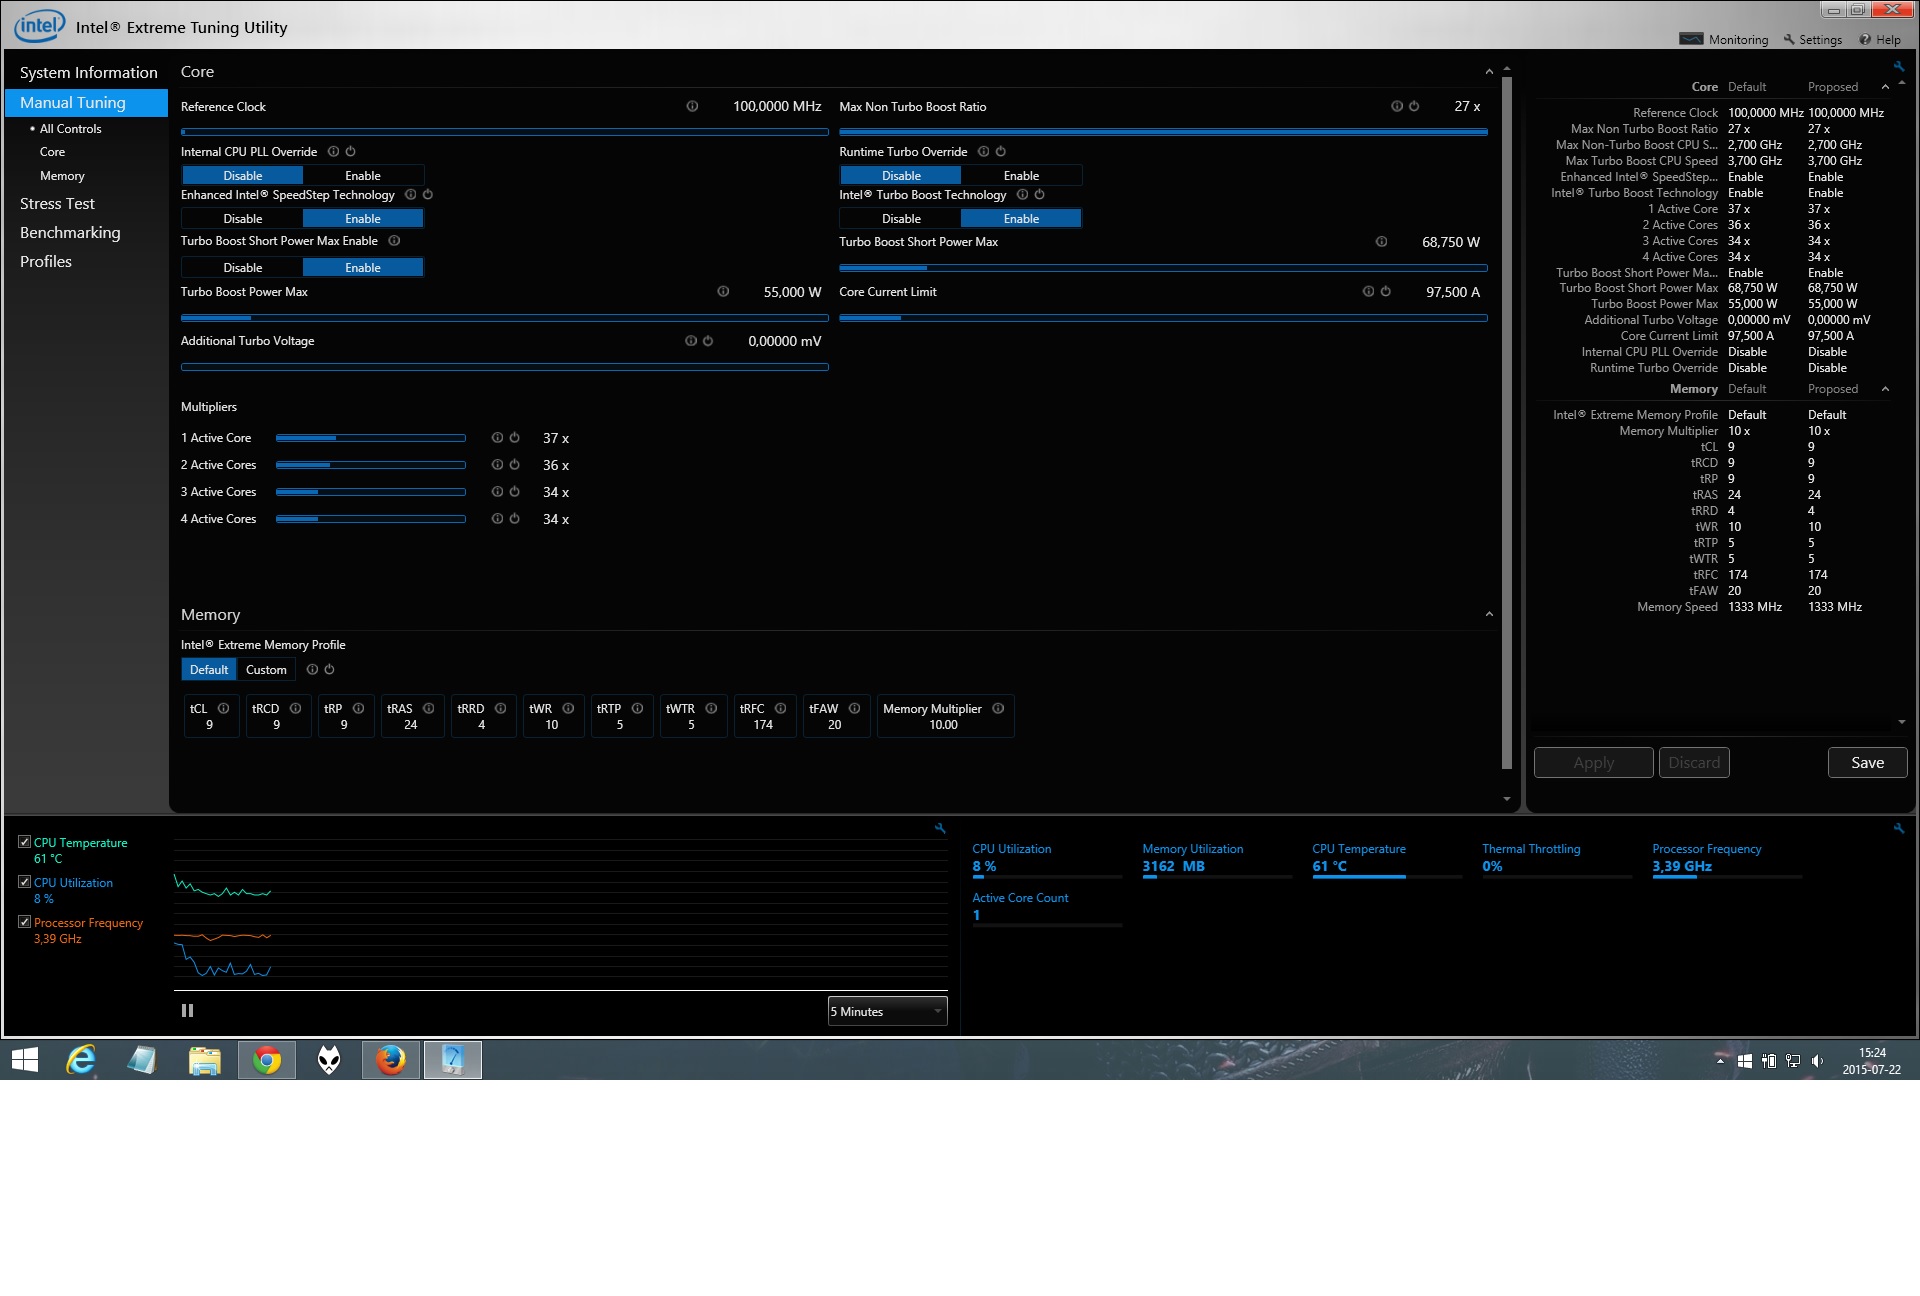The height and width of the screenshot is (1296, 1920).
Task: Enable Runtime Turbo Override
Action: [1021, 175]
